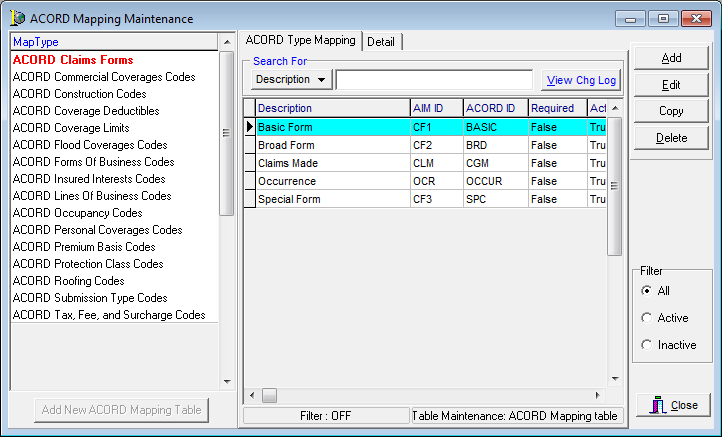Screen dimensions: 722x437
Task: Select the Inactive filter radio button
Action: pyautogui.click(x=646, y=345)
